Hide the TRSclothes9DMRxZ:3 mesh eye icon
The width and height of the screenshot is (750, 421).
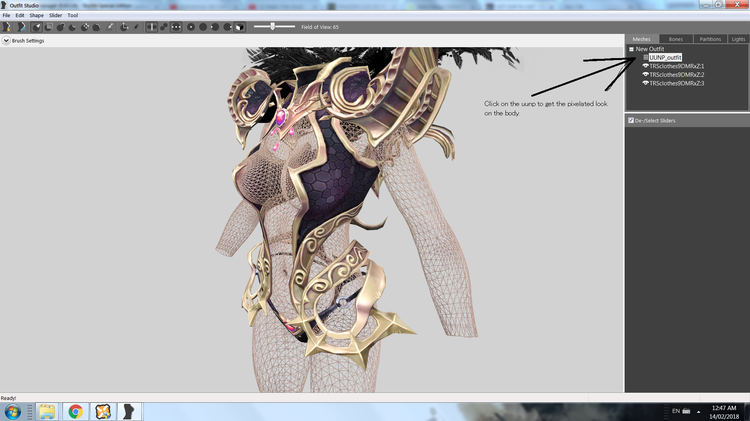[645, 83]
